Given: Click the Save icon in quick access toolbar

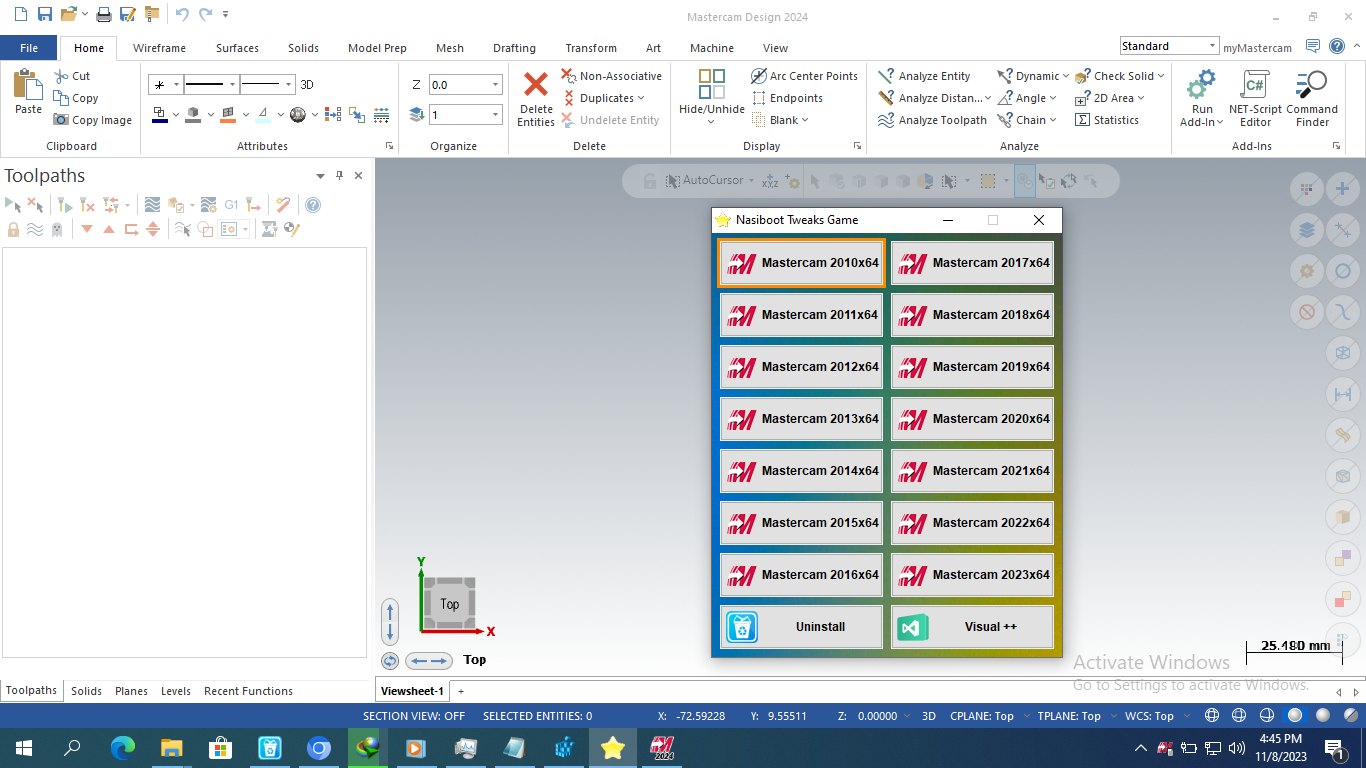Looking at the screenshot, I should point(44,14).
